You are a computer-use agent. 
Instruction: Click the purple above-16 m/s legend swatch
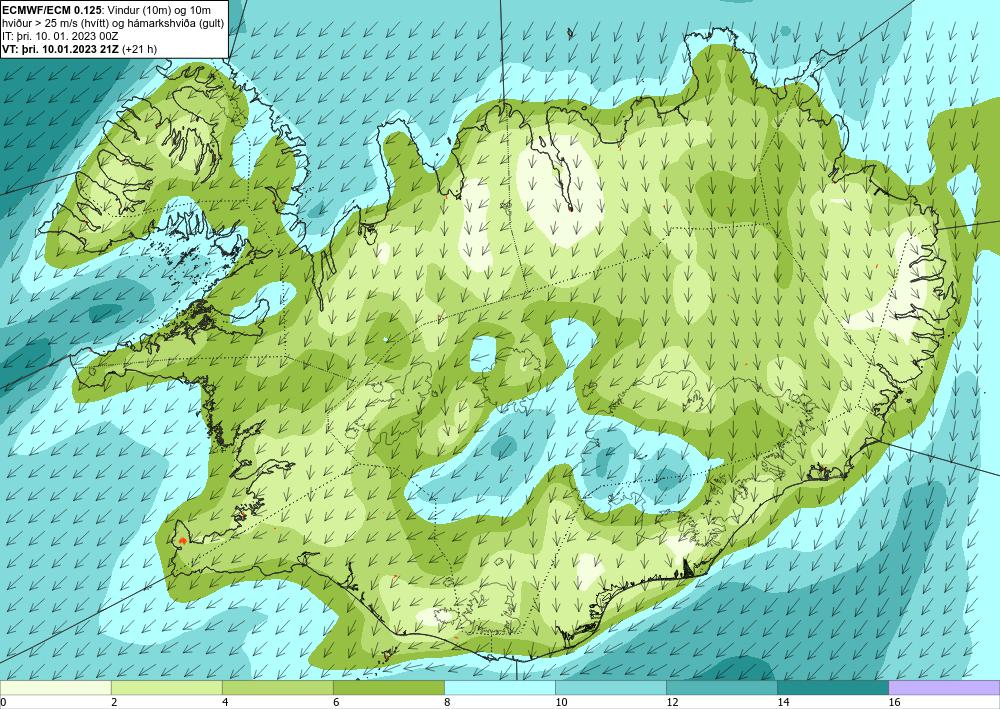(945, 688)
